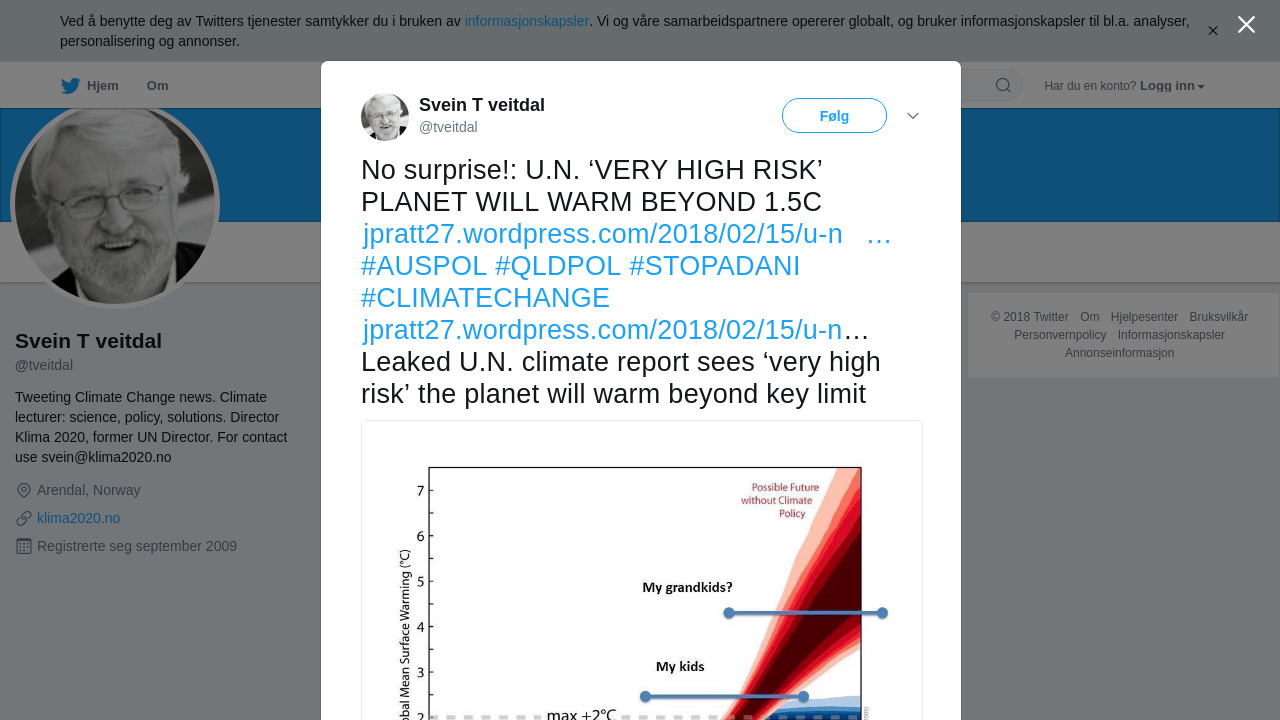Dismiss the cookie notice banner

tap(1213, 31)
